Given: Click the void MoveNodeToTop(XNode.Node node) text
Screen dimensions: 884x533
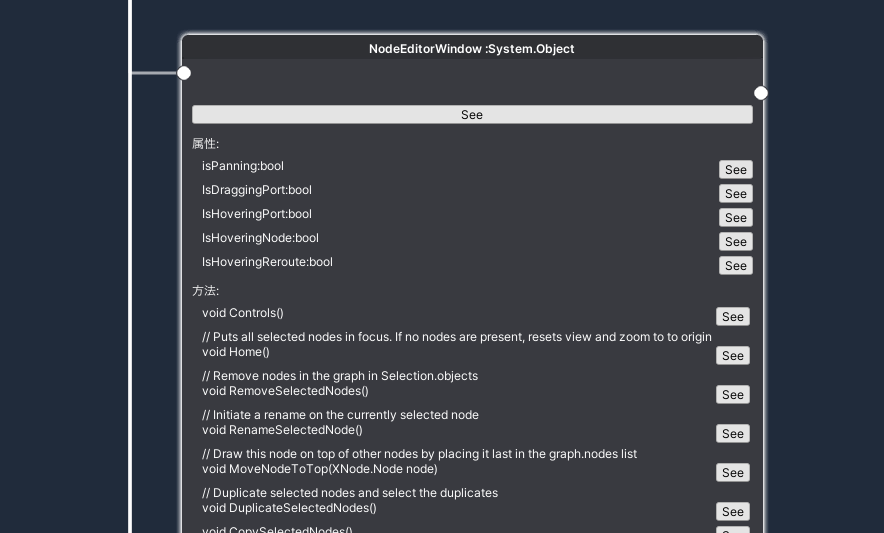Looking at the screenshot, I should [320, 469].
